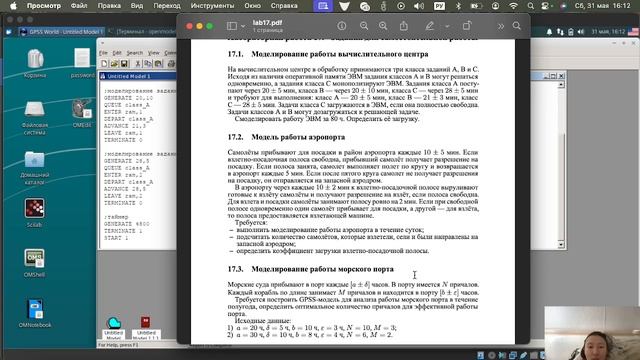Launch OMNotebook from the desktop
The height and width of the screenshot is (360, 640).
pyautogui.click(x=35, y=313)
